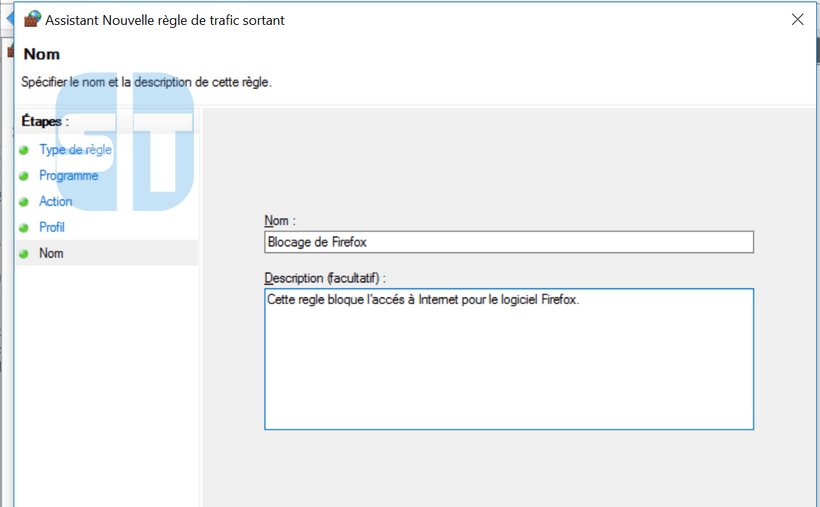Click the green bullet next to Programme
The width and height of the screenshot is (820, 507).
(x=24, y=176)
